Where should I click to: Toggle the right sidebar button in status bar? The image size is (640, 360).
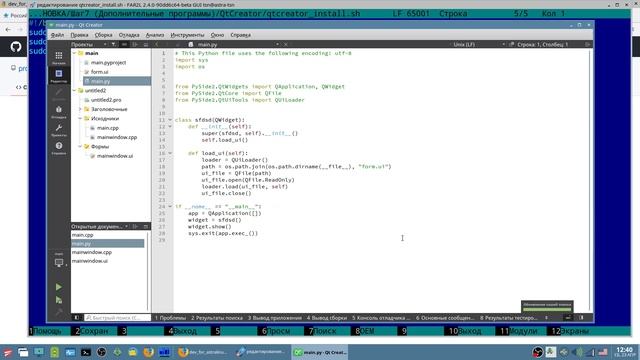[x=581, y=318]
